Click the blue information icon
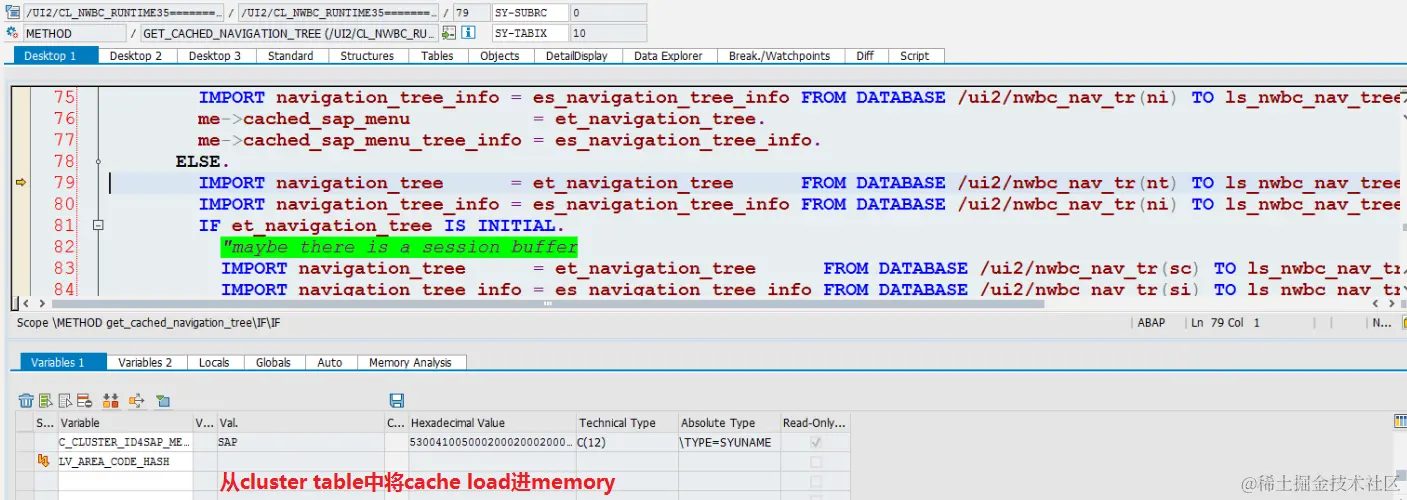 tap(467, 33)
